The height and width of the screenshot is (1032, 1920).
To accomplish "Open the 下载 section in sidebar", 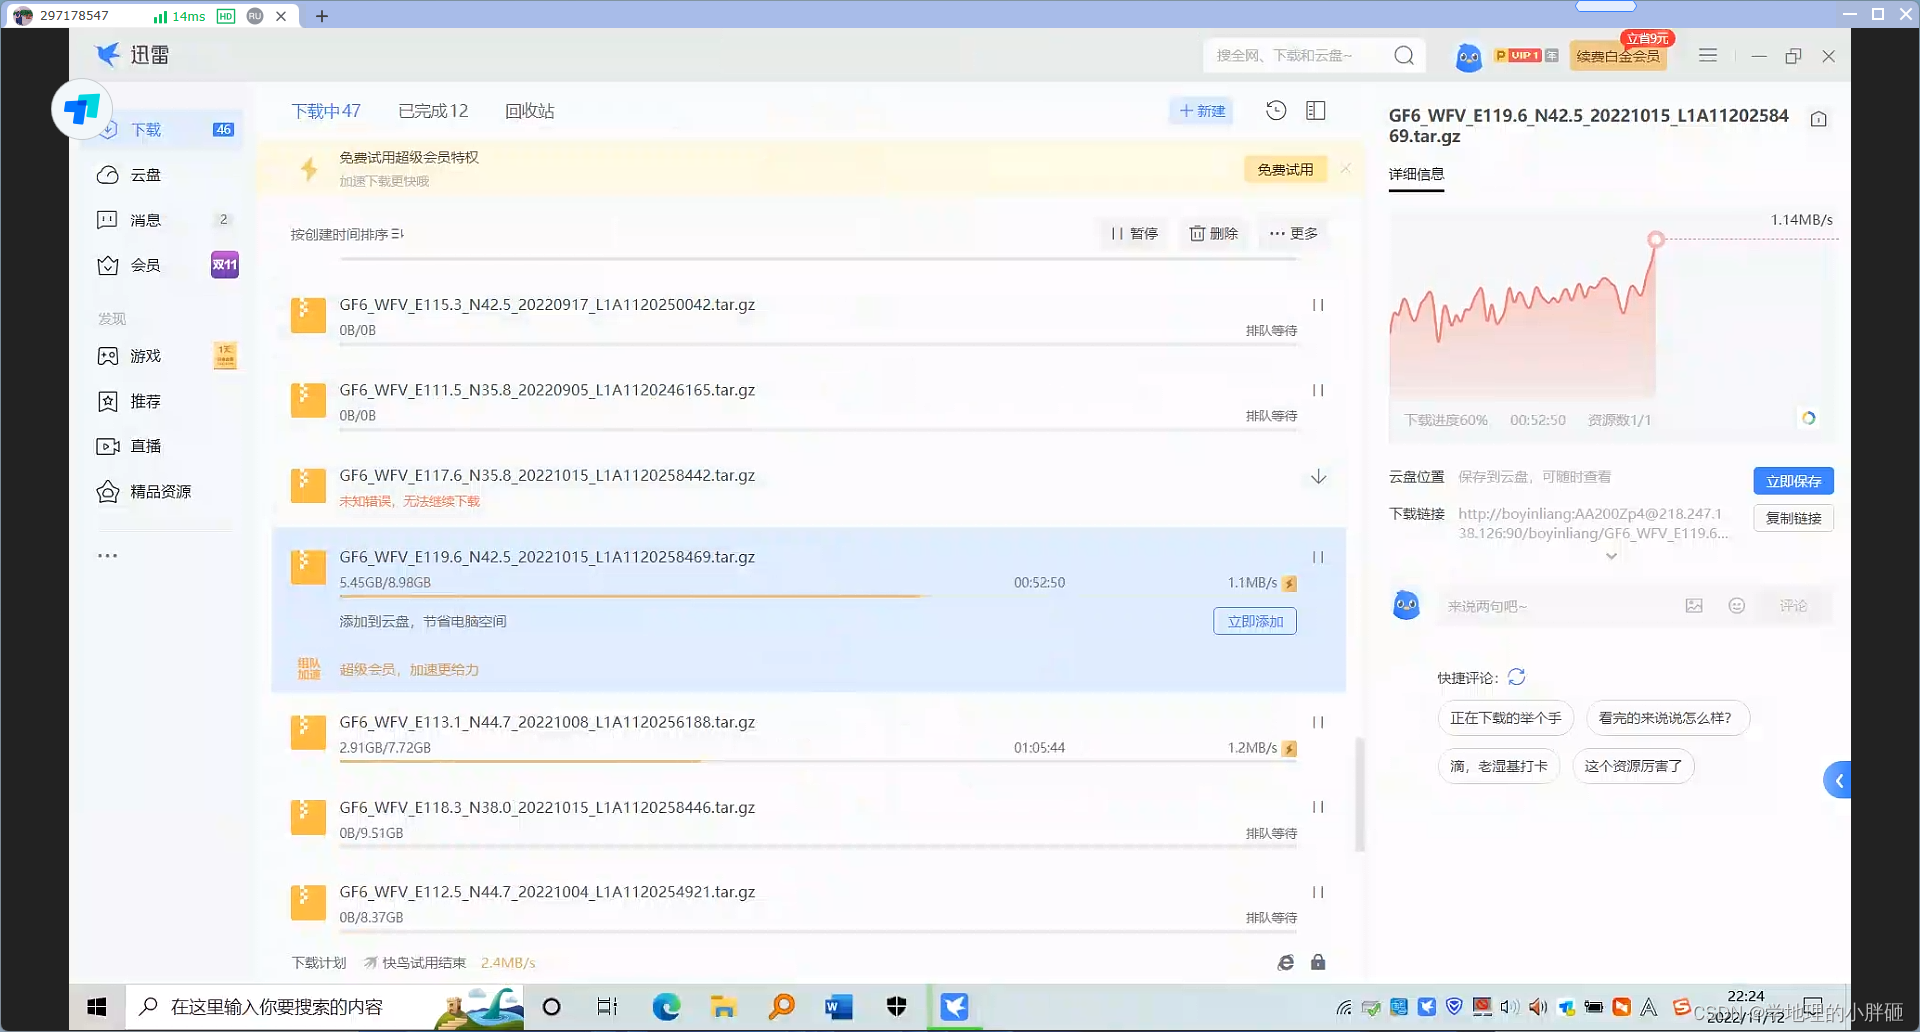I will coord(164,130).
